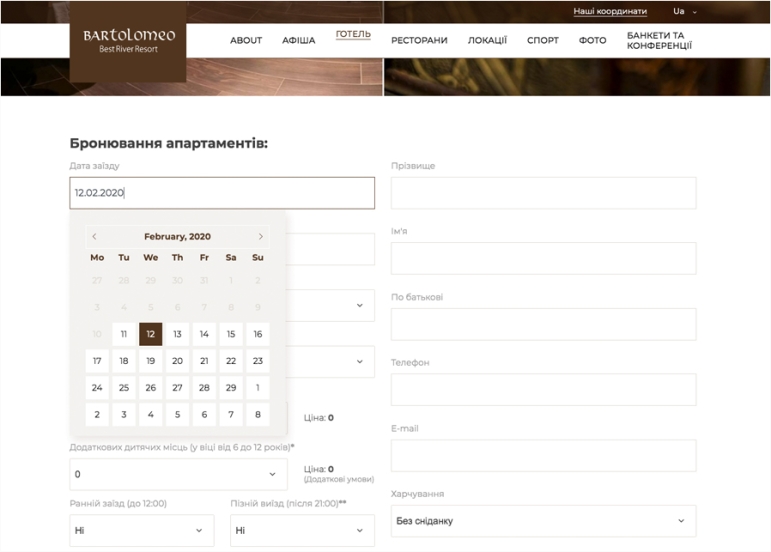Navigate to РЕСТОРАНИ menu item

[x=419, y=41]
